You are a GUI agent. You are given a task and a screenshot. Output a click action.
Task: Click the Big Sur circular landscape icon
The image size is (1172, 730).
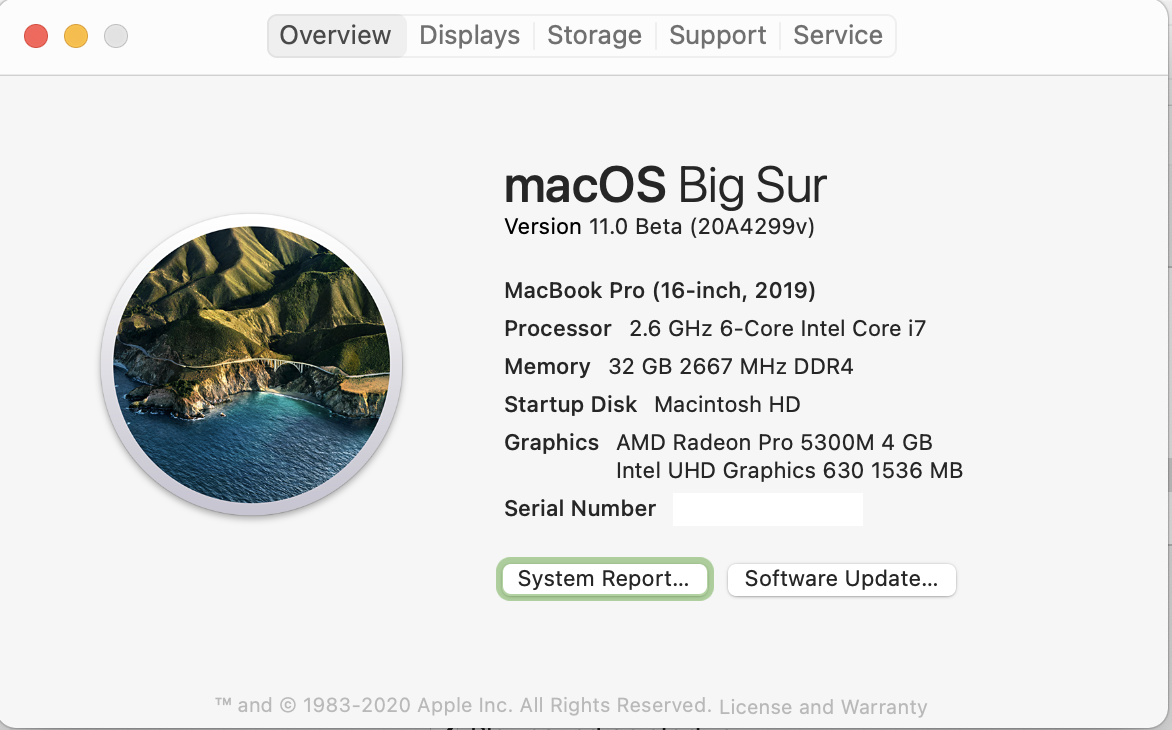click(252, 365)
